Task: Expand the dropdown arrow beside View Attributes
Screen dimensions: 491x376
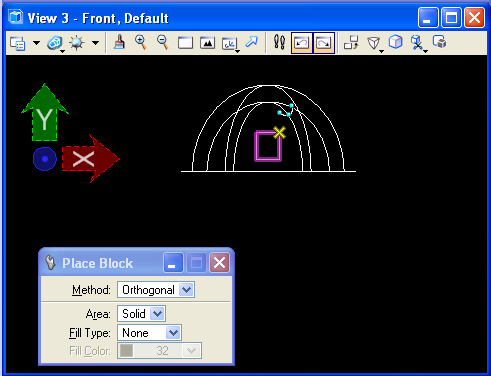Action: 36,43
